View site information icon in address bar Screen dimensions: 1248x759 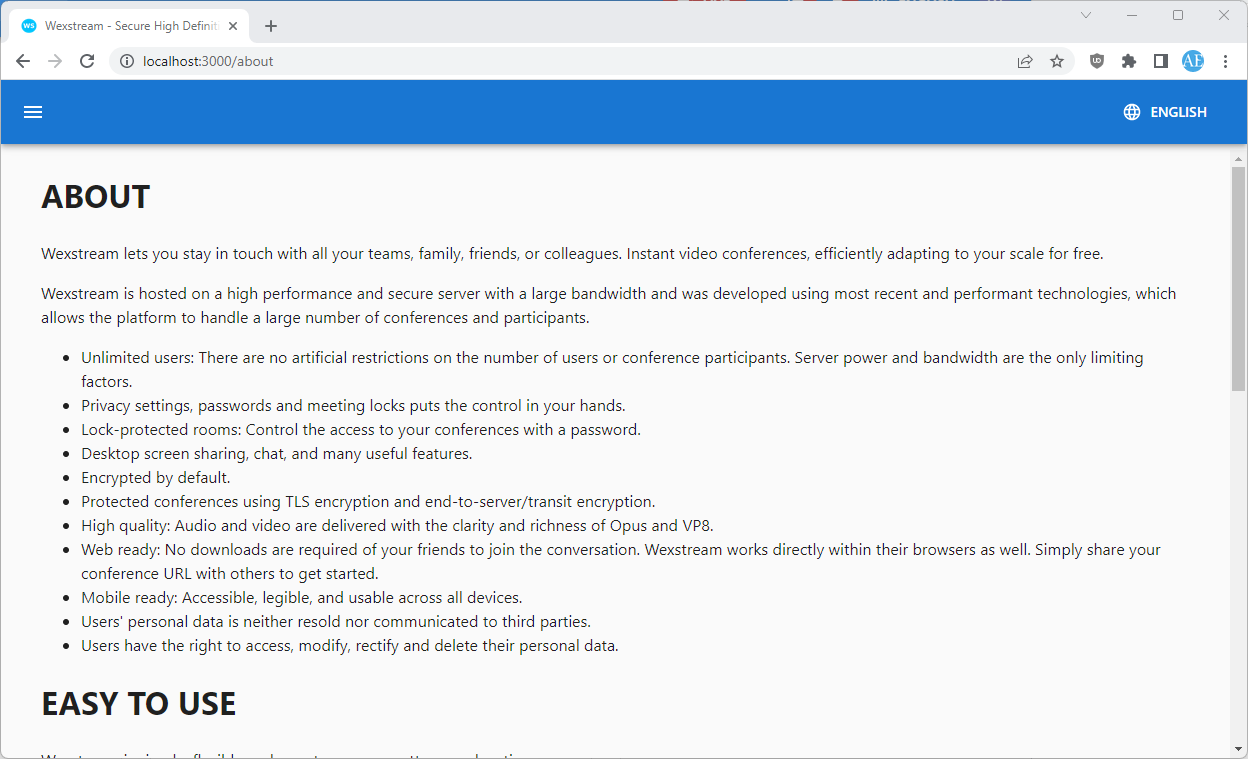127,61
